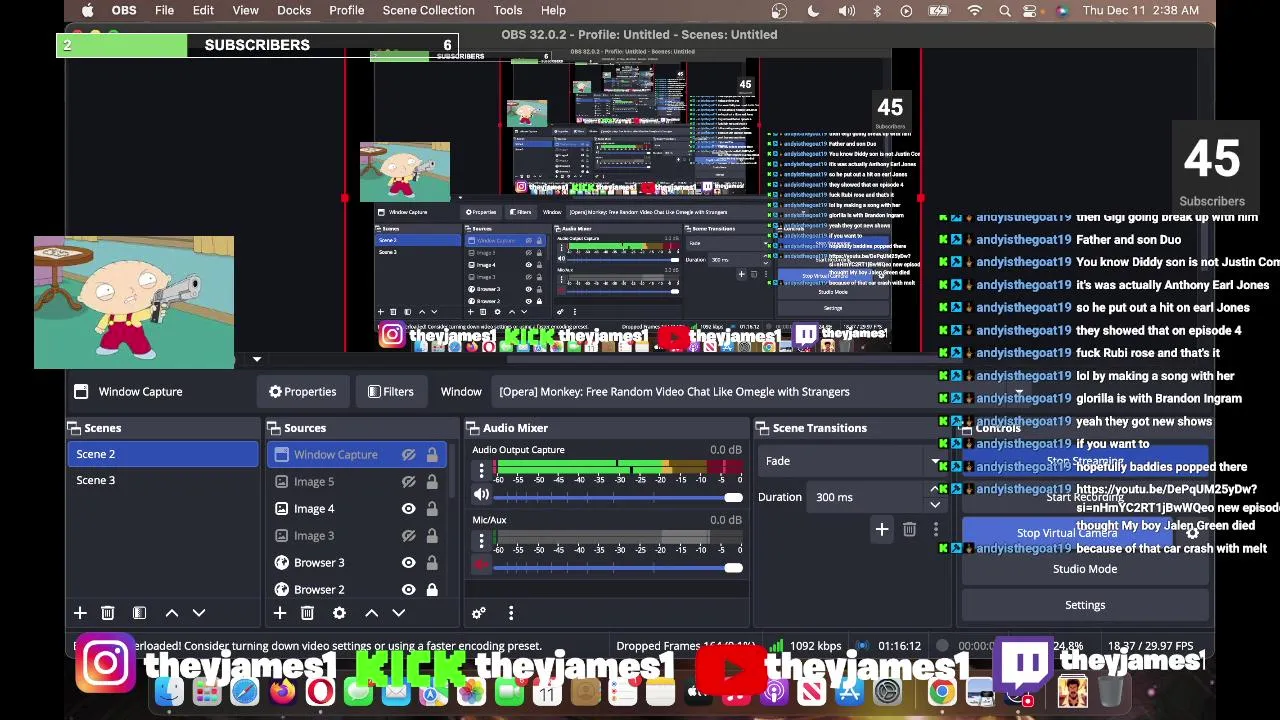
Task: Hide Browser 2 source via eye icon
Action: click(409, 590)
